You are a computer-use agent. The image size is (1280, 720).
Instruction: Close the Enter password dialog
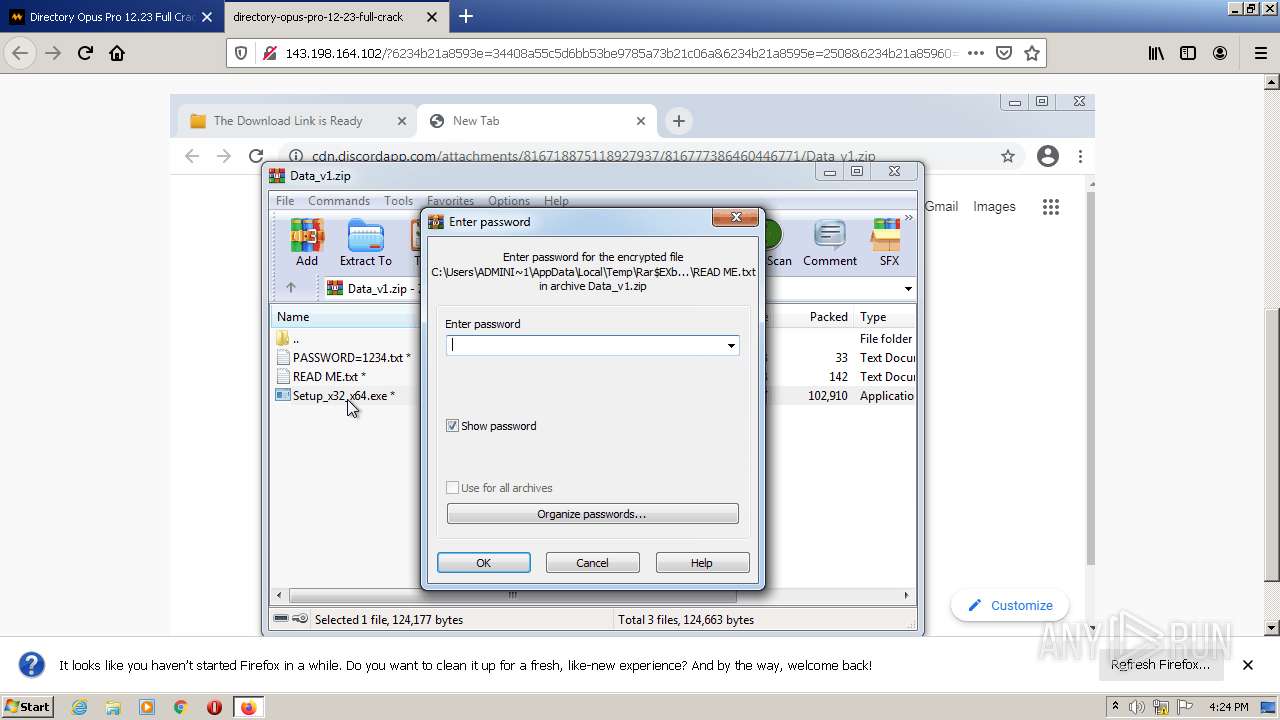(x=736, y=217)
